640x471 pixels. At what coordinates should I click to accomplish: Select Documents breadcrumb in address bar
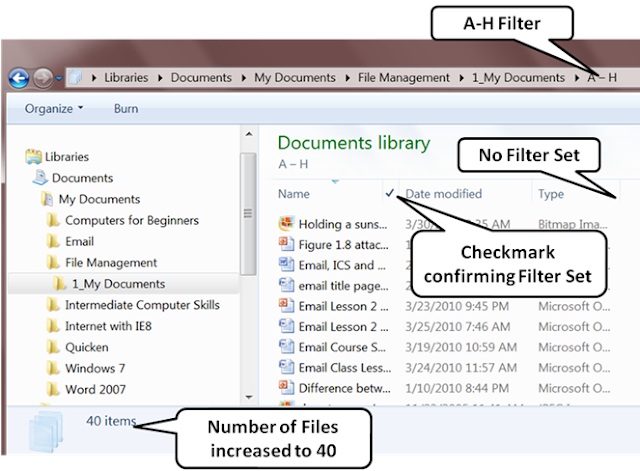pyautogui.click(x=201, y=78)
